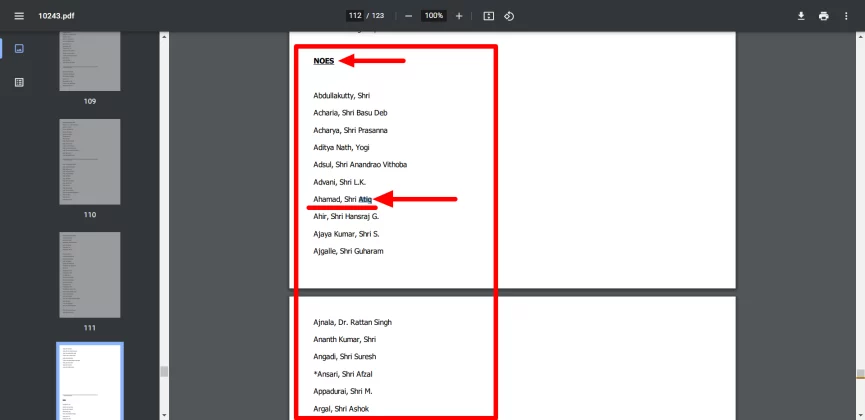Toggle the sidebar with the hamburger menu
The width and height of the screenshot is (865, 420).
click(x=18, y=16)
